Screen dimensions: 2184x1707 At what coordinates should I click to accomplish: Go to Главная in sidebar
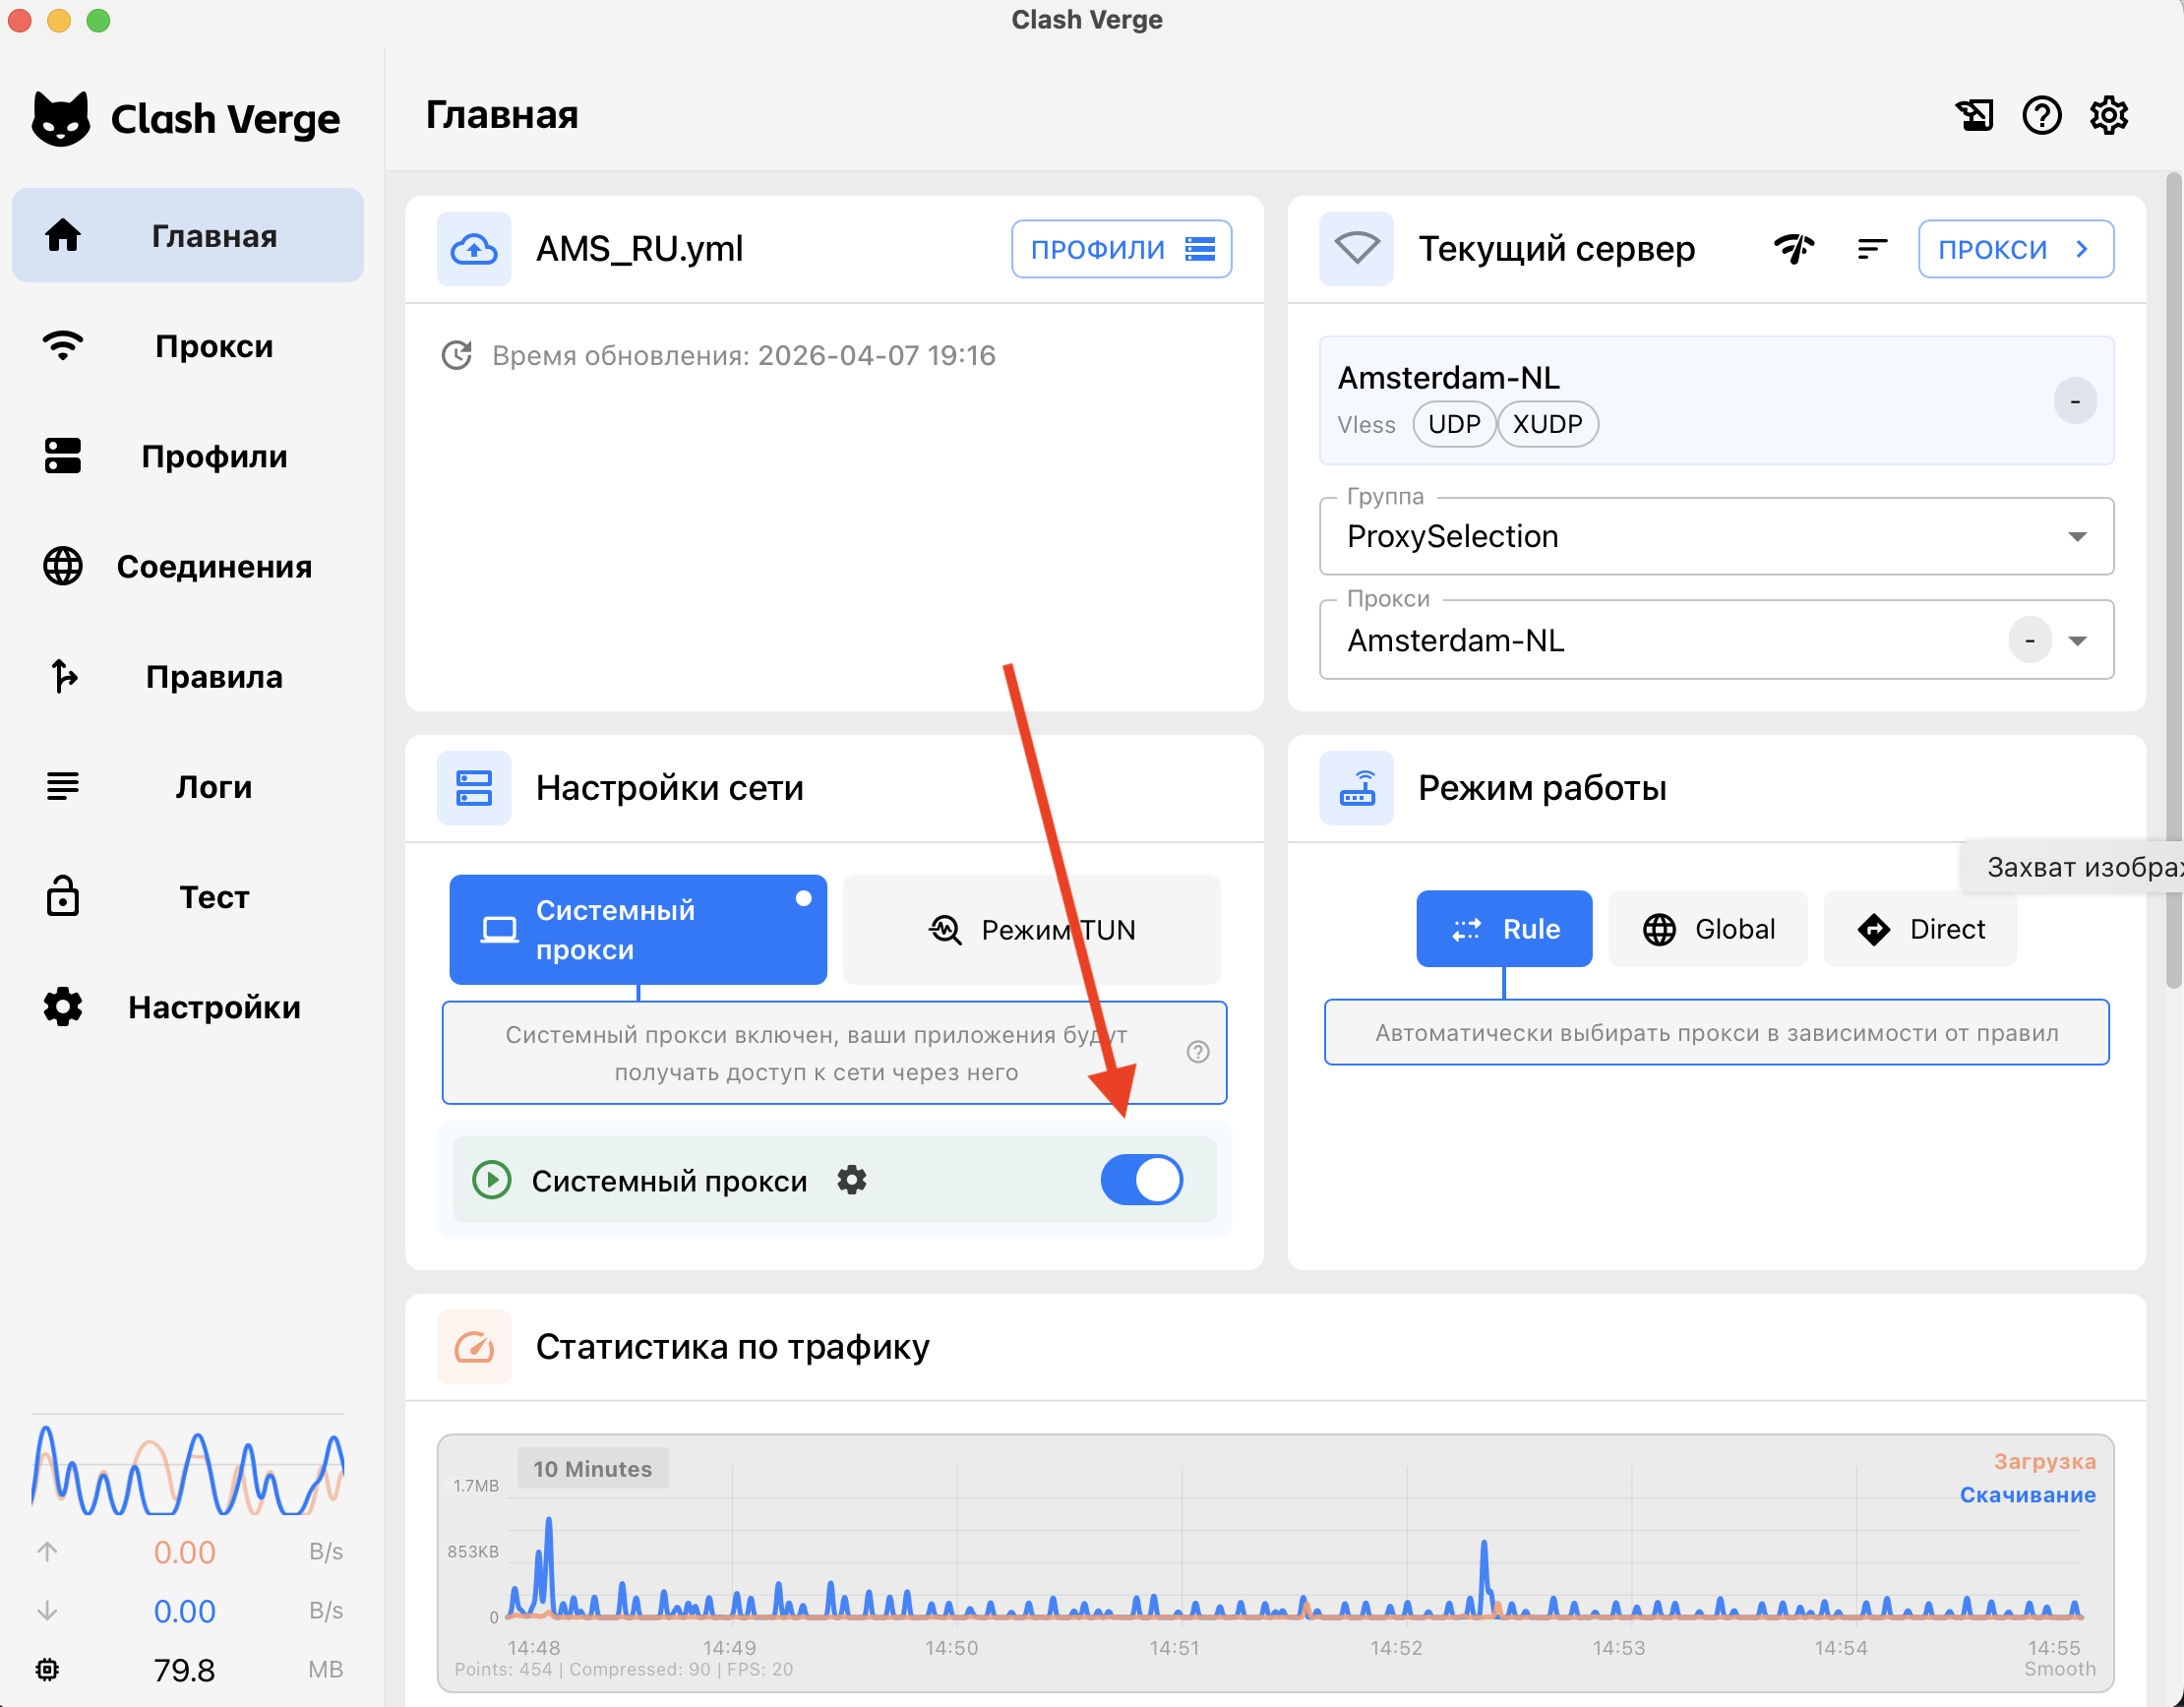(188, 236)
